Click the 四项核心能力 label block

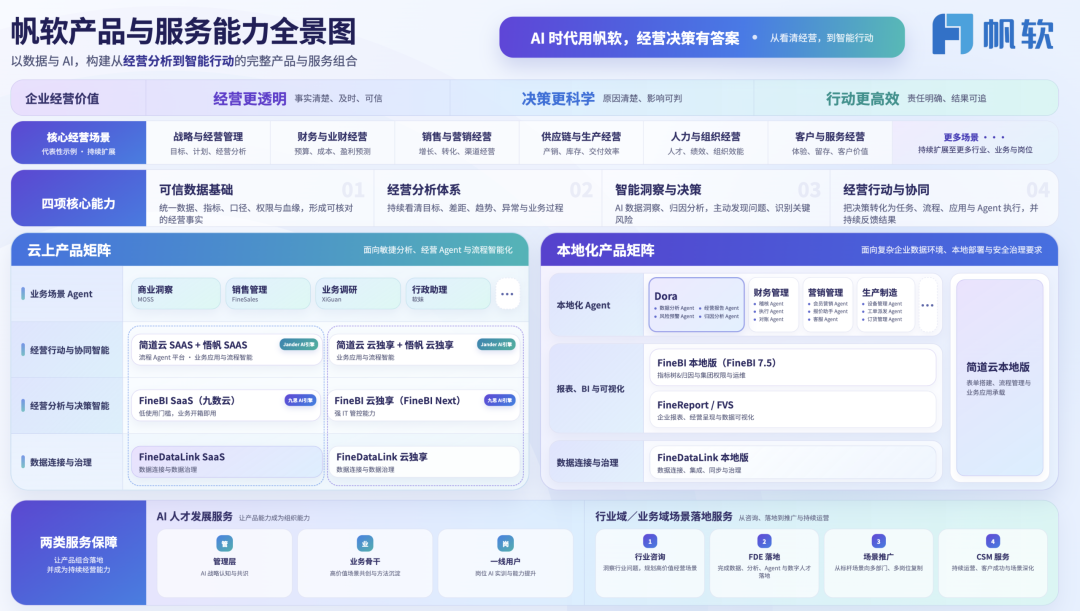79,198
